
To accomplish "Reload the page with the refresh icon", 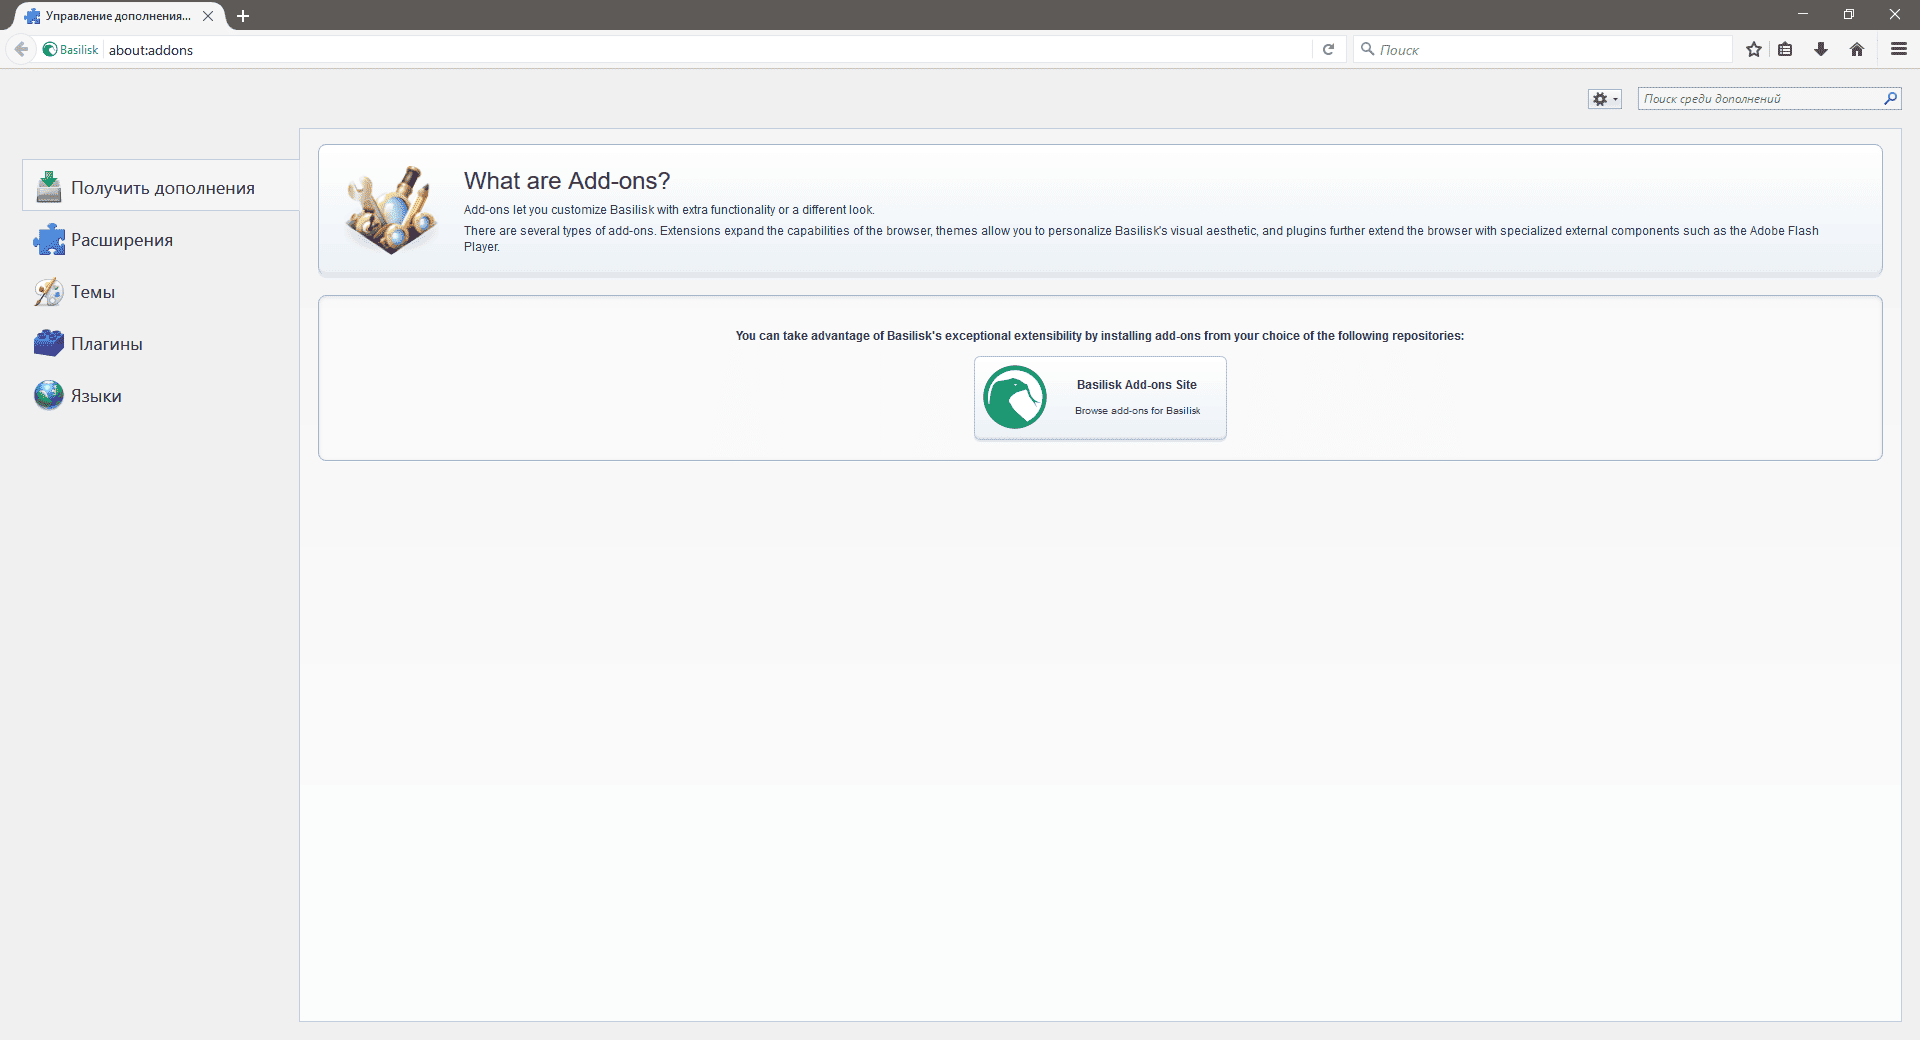I will (x=1328, y=49).
